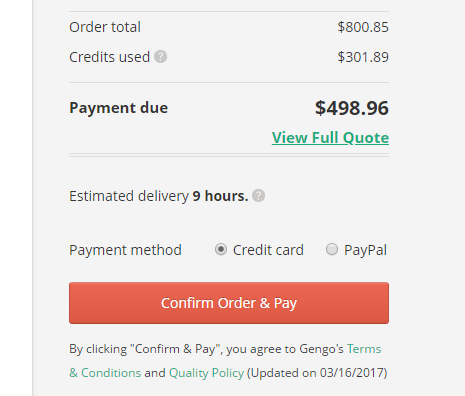Click the '9 hours.' delivery estimate text
Screen dimensions: 465x396
pos(220,196)
